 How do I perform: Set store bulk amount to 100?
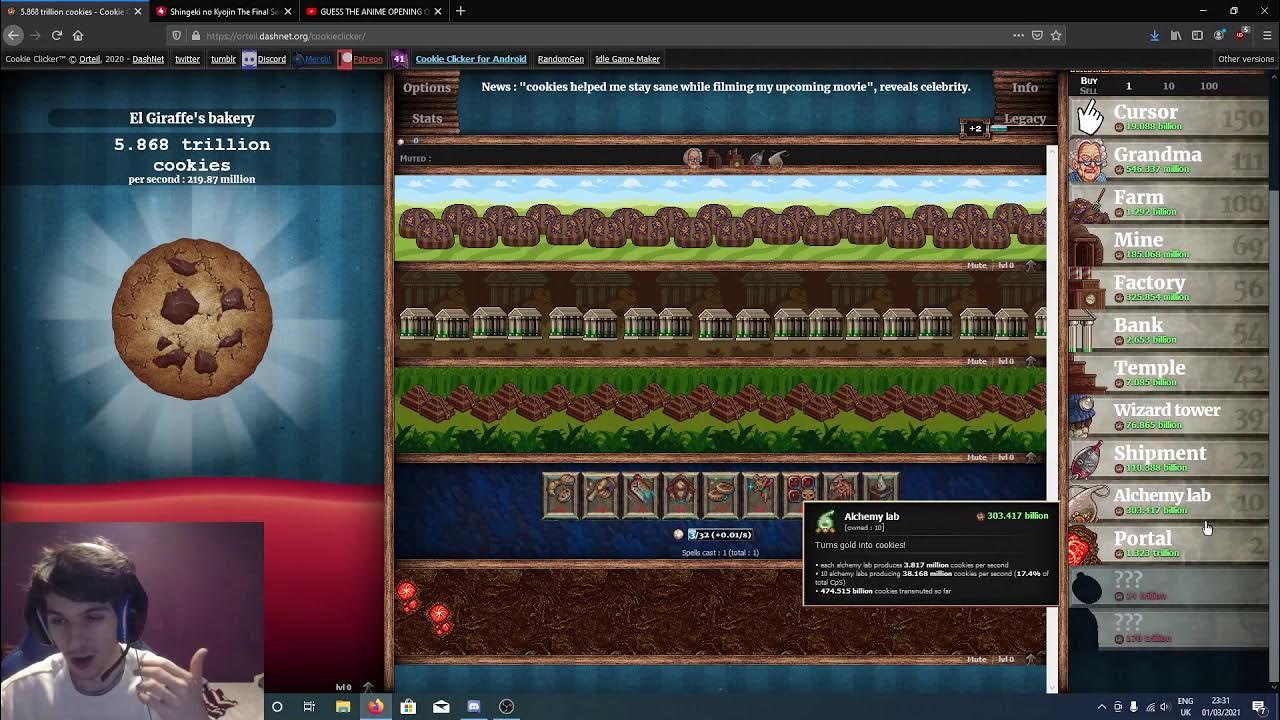[1209, 86]
